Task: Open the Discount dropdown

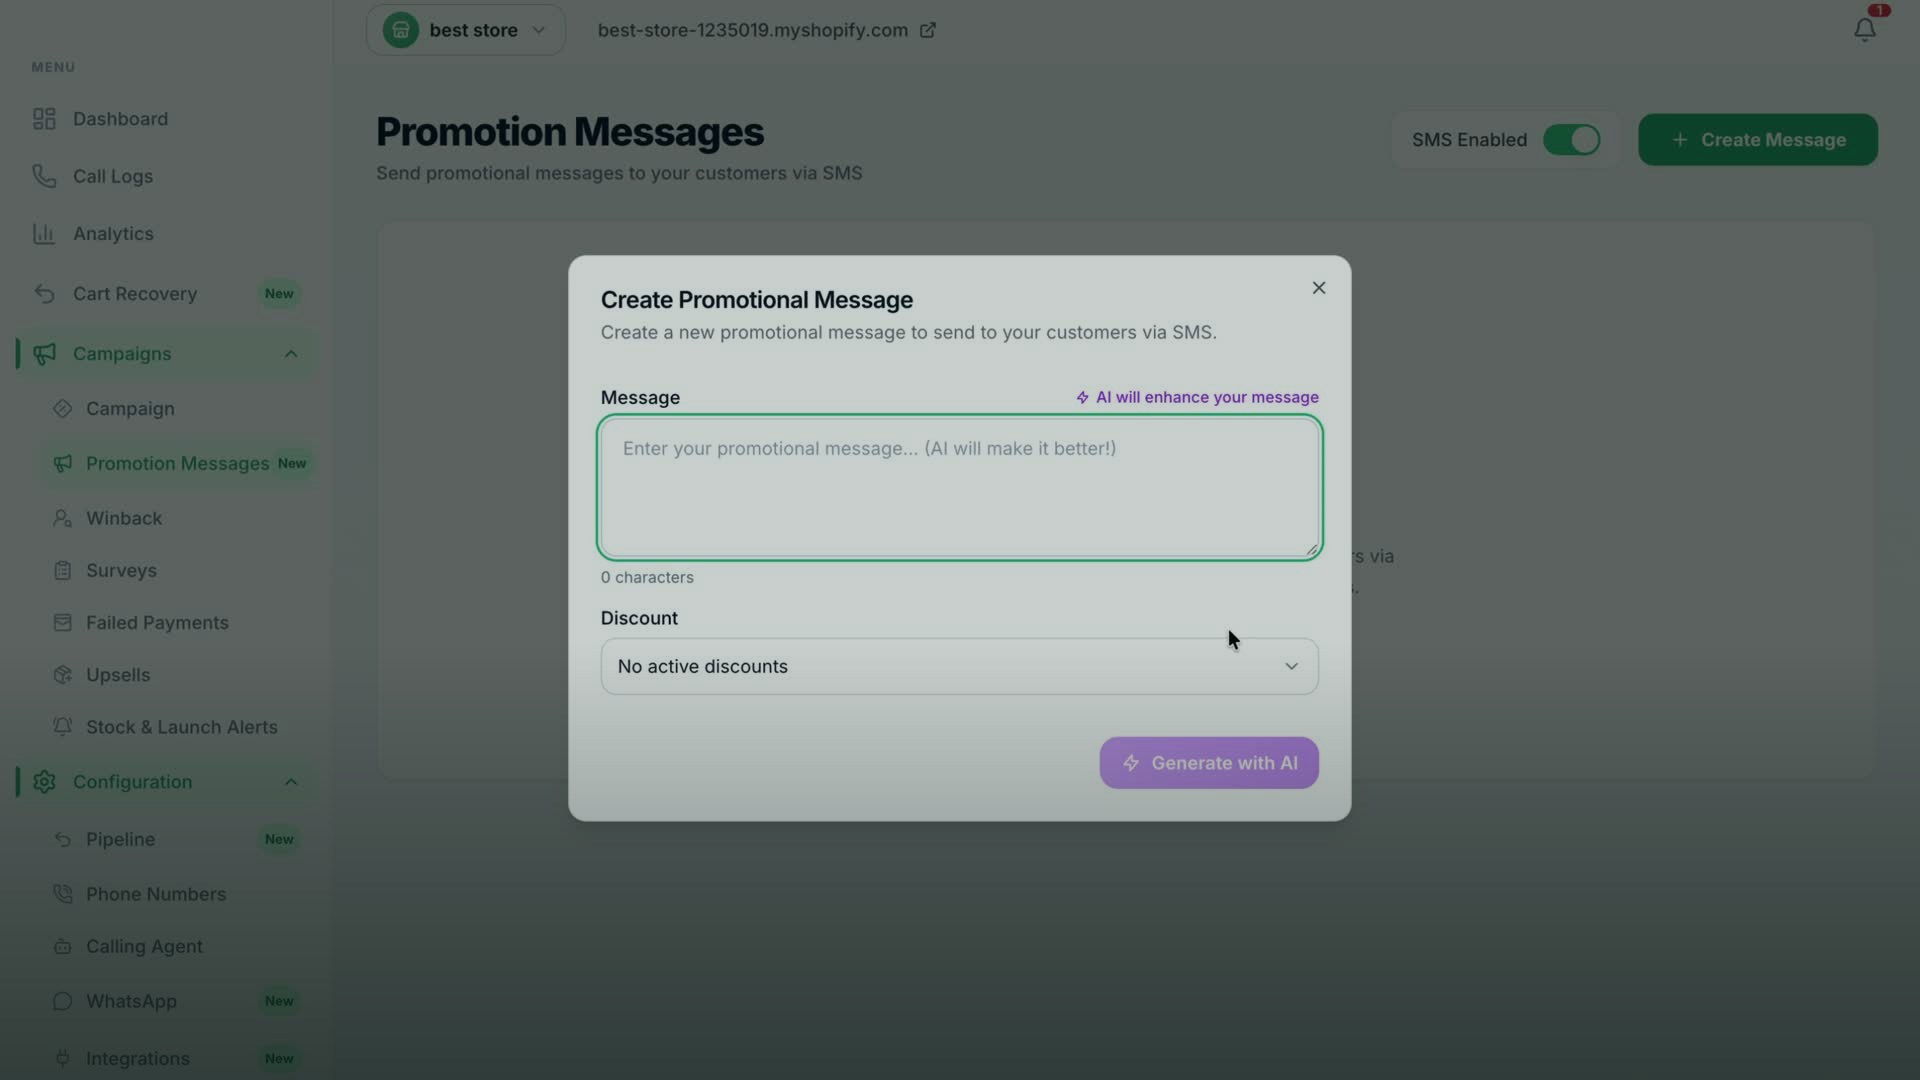Action: point(959,667)
